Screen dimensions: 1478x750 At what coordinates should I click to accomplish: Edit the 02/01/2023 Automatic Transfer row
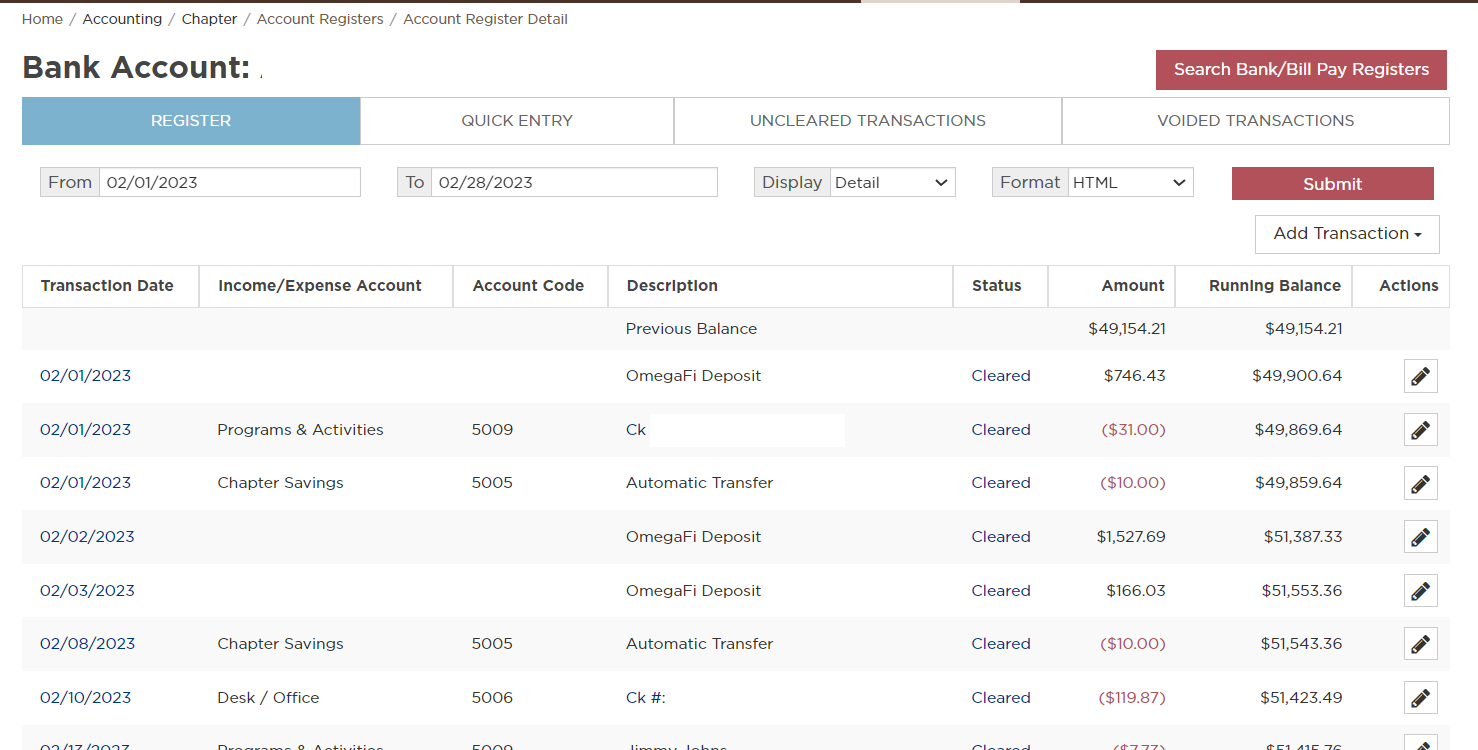point(1420,483)
